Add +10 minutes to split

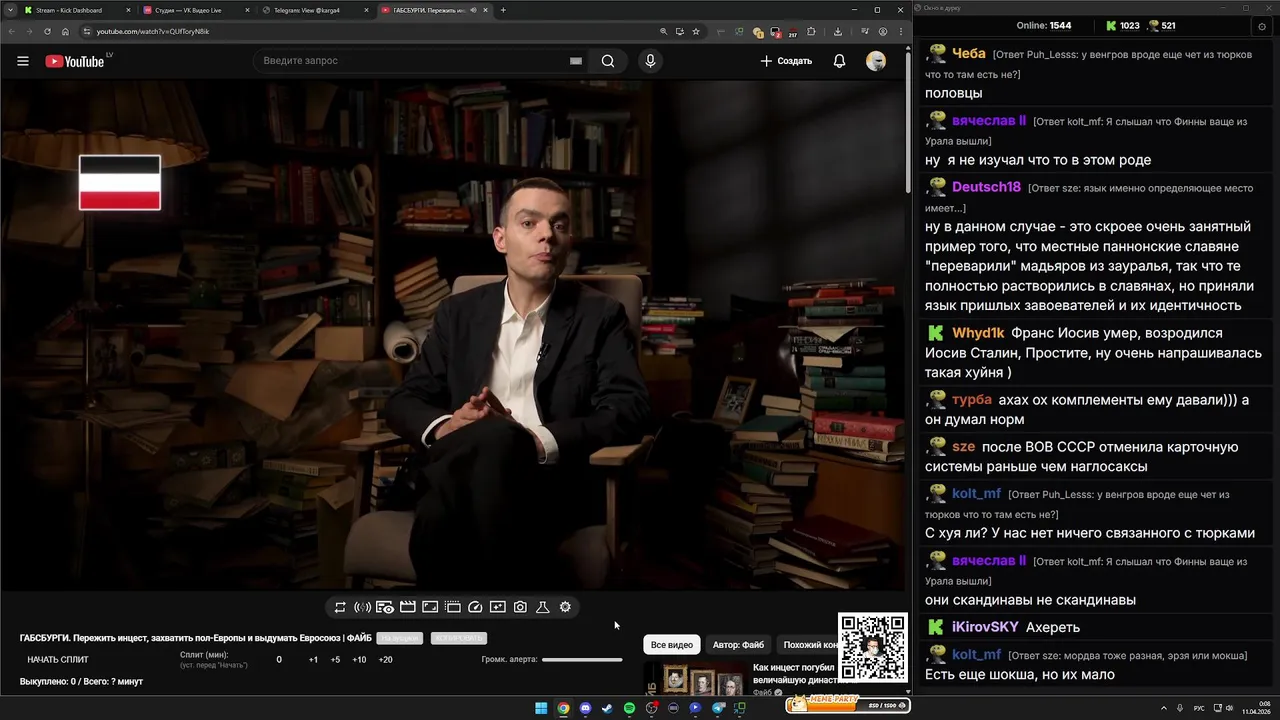(359, 660)
